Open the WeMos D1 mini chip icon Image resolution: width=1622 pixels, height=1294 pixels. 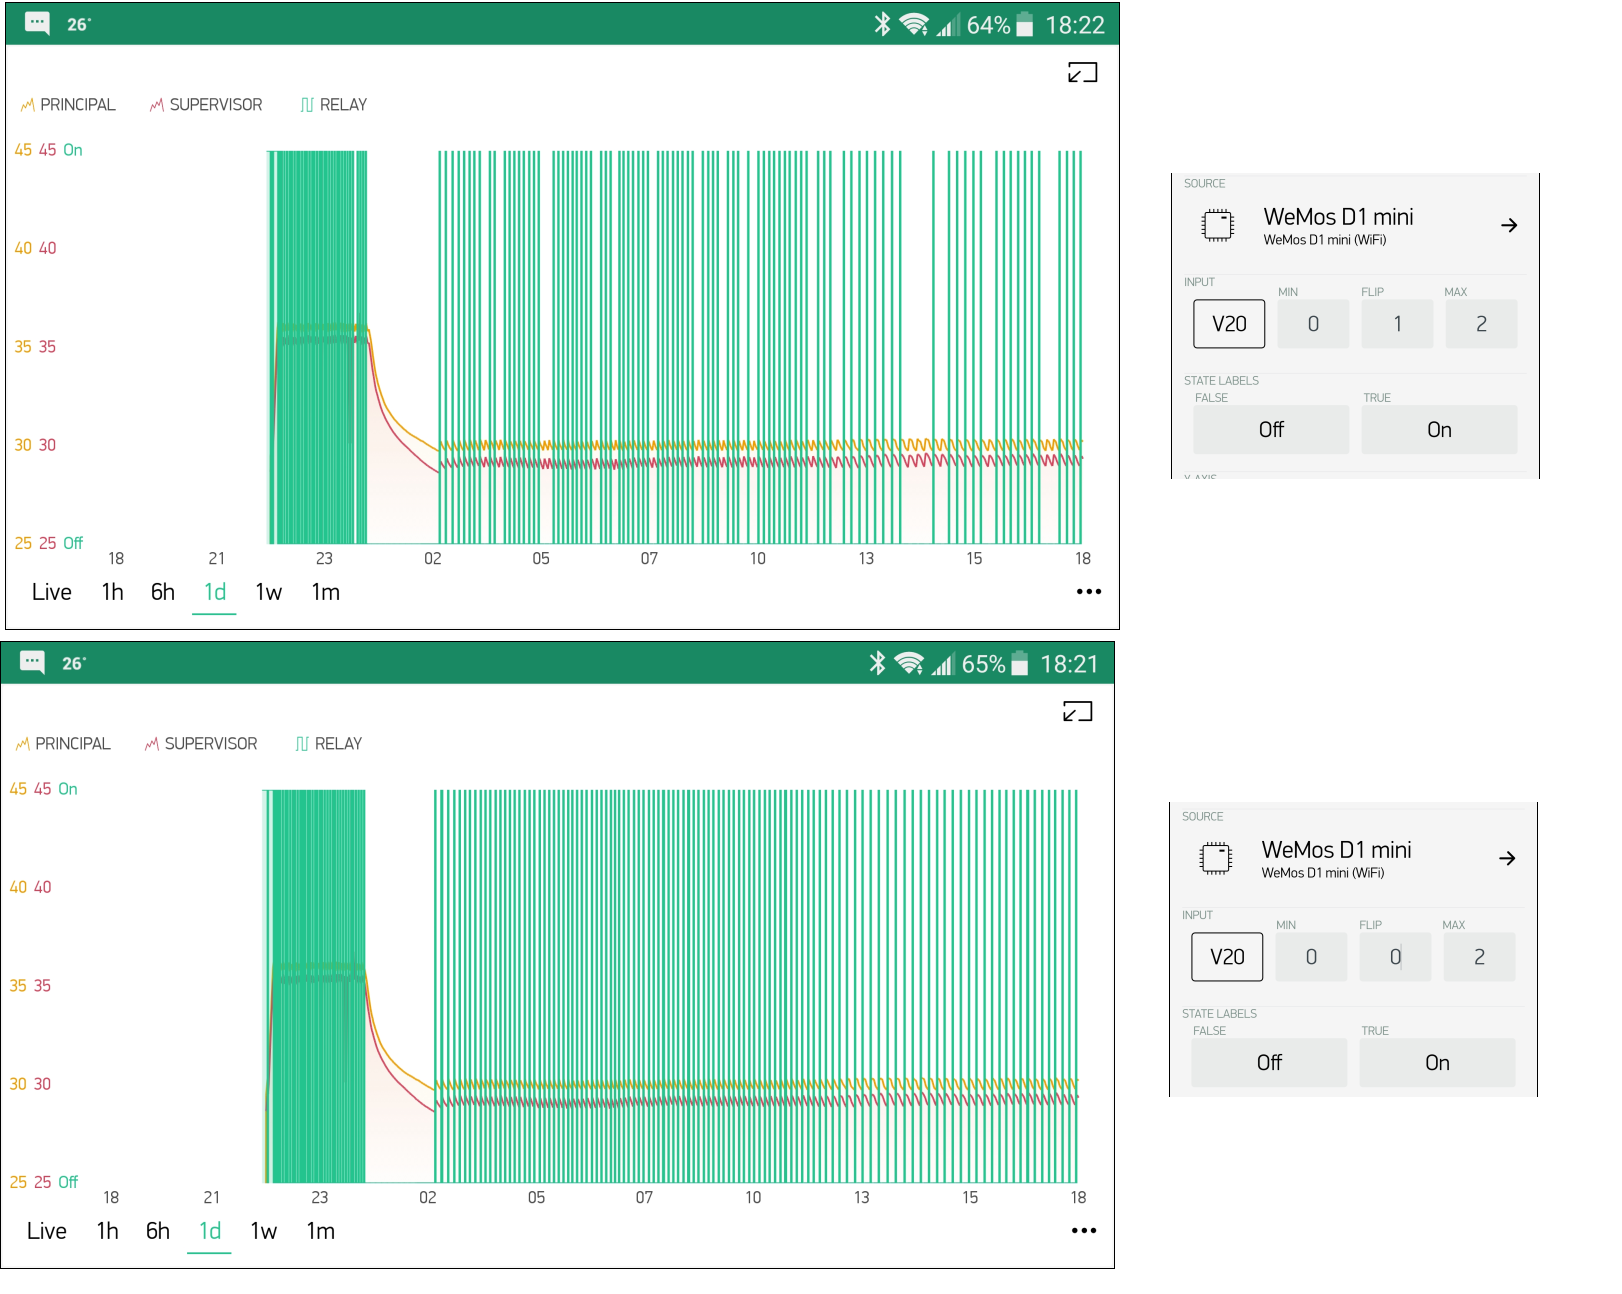pyautogui.click(x=1219, y=225)
